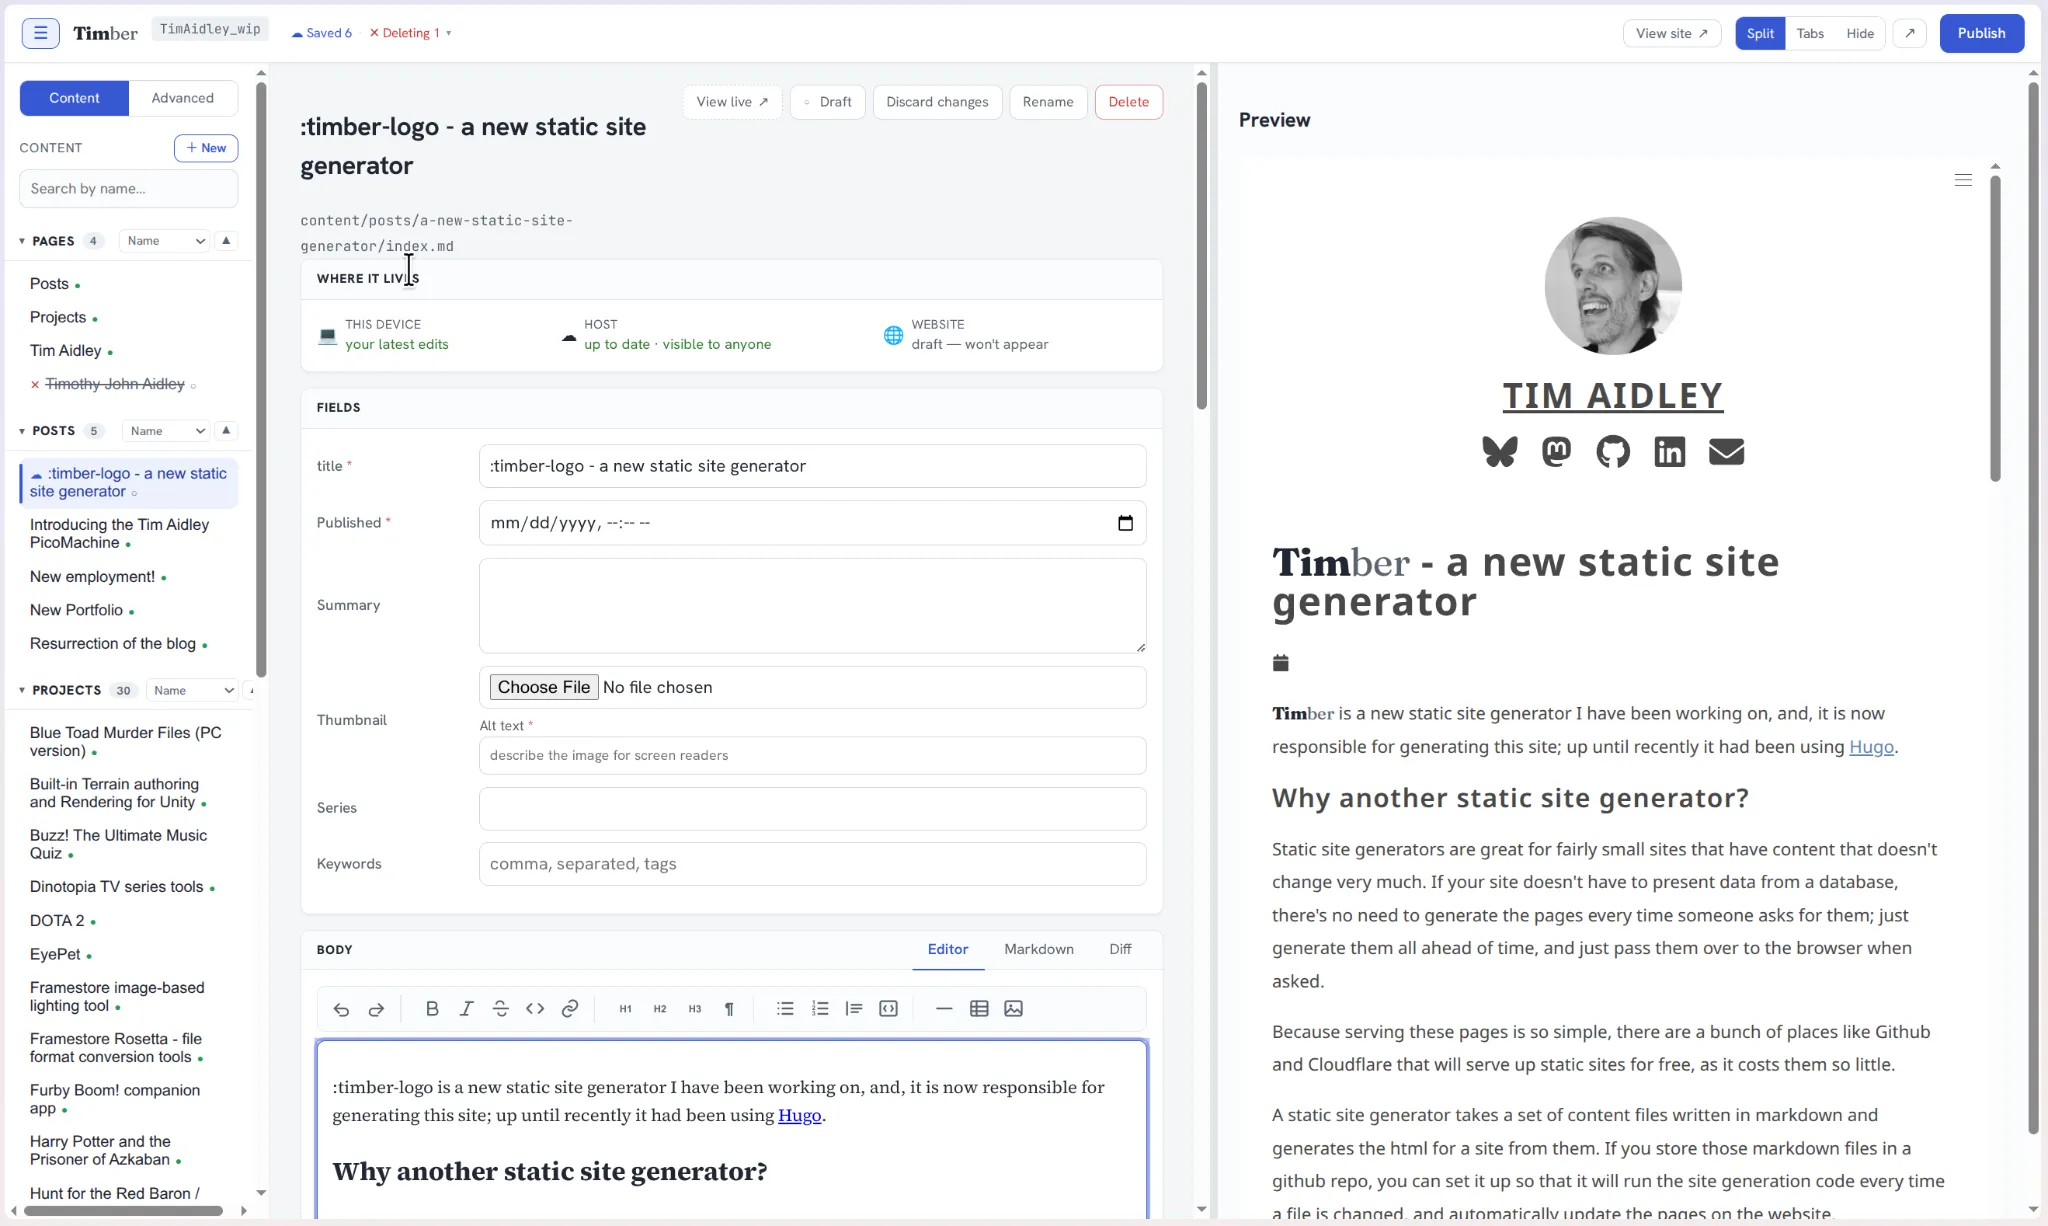
Task: Collapse the POSTS section
Action: click(22, 431)
